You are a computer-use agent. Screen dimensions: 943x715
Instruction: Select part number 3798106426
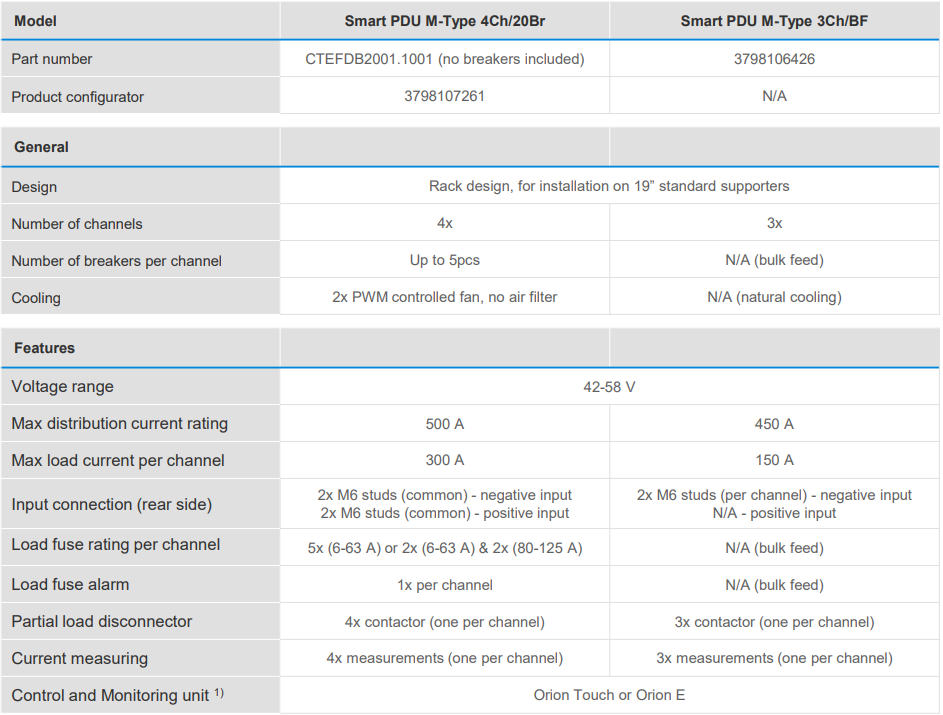[774, 59]
